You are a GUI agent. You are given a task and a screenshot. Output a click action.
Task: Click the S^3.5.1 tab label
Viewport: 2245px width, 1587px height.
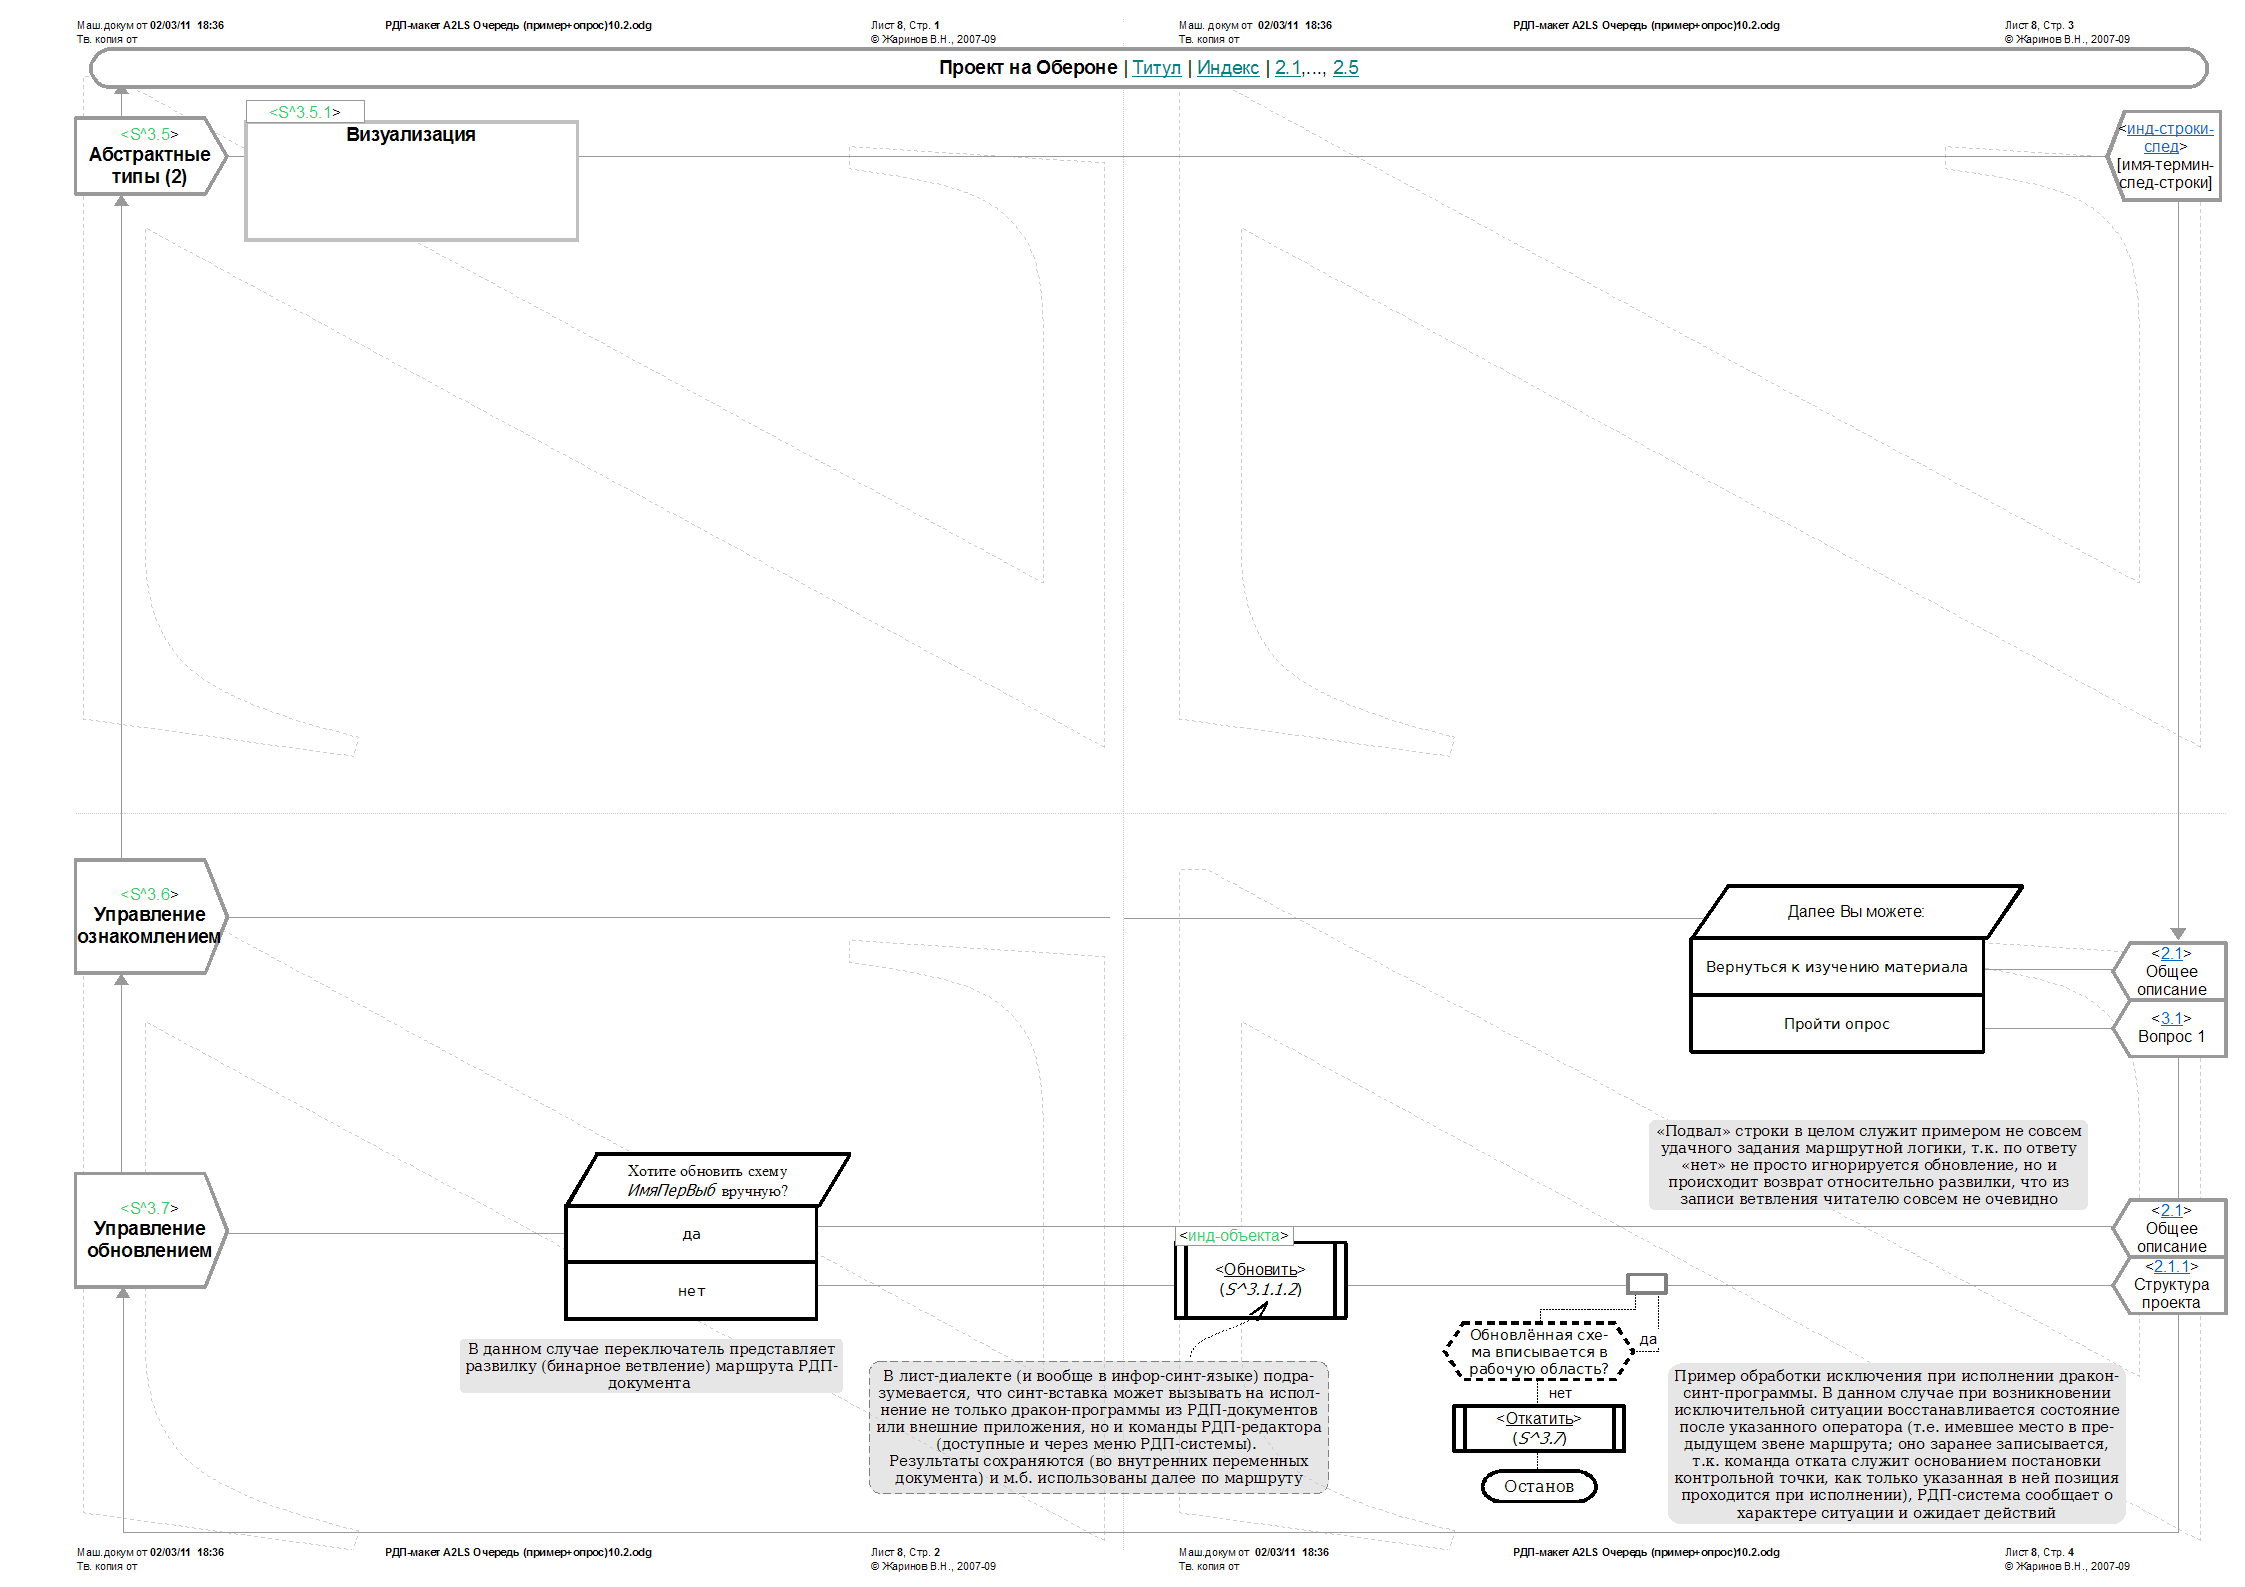(305, 112)
